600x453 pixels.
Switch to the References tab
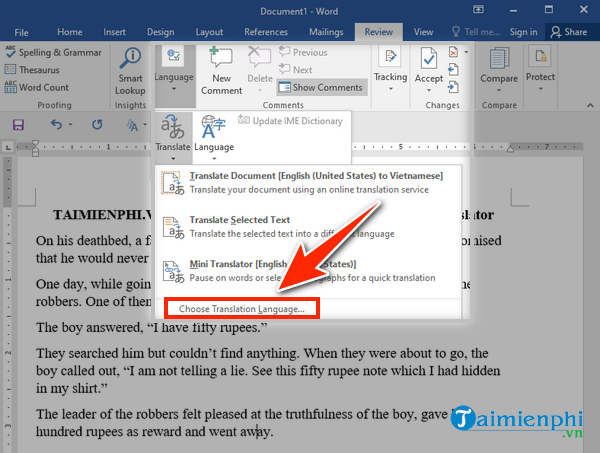[x=266, y=32]
